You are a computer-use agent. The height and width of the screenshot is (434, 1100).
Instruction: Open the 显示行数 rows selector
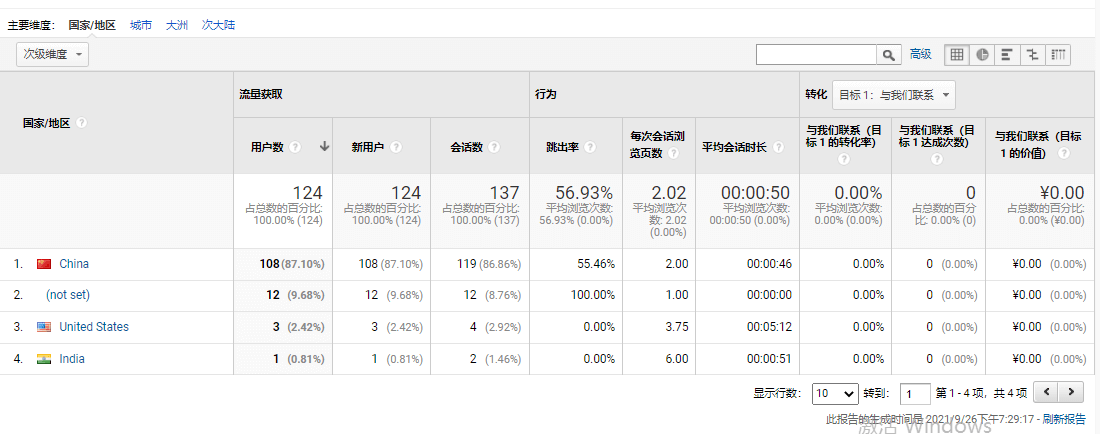835,393
